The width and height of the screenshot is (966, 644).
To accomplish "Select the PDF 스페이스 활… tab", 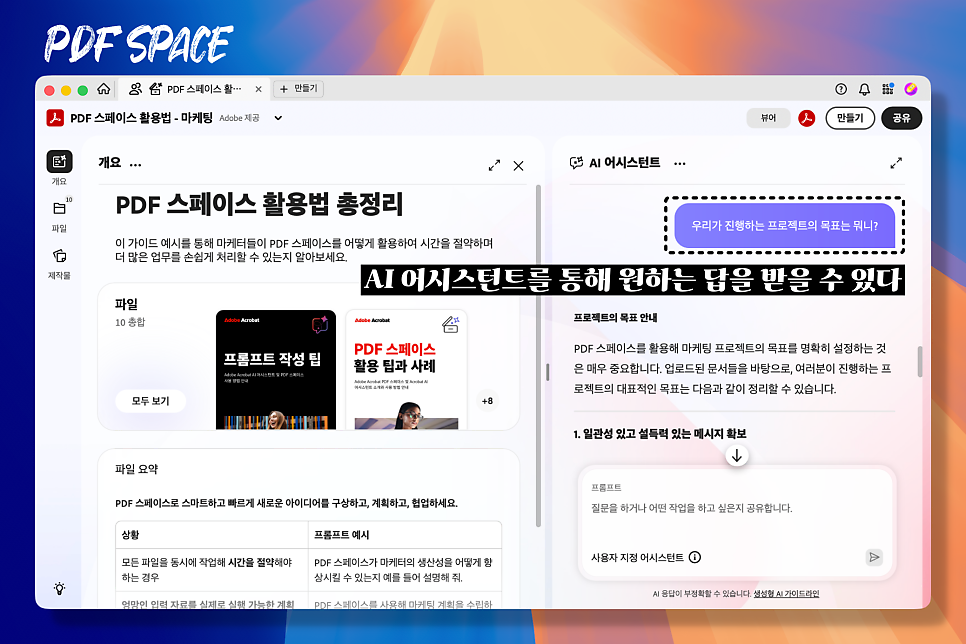I will point(192,89).
